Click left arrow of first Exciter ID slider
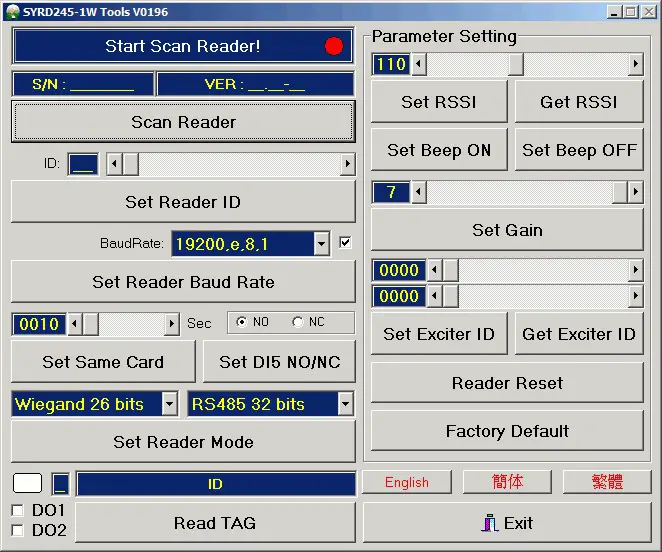662x552 pixels. tap(434, 270)
